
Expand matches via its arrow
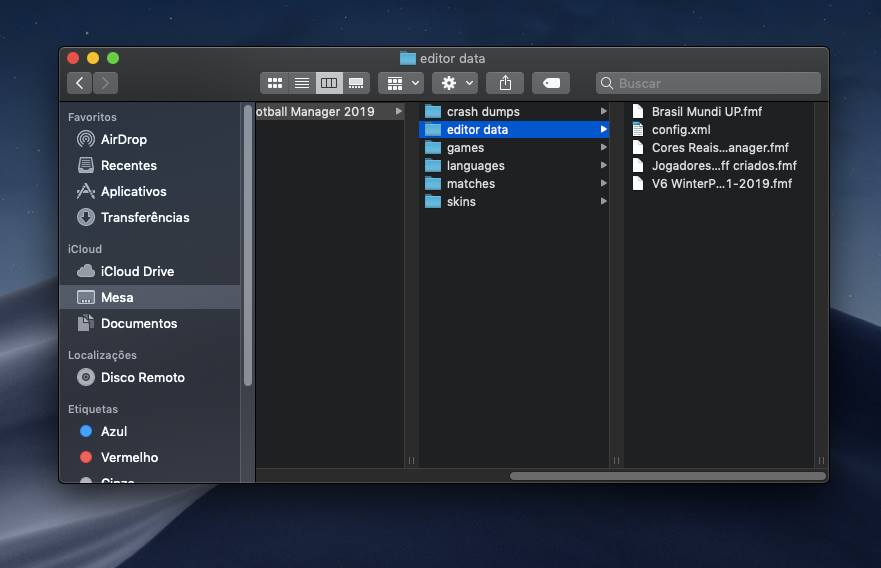point(603,183)
